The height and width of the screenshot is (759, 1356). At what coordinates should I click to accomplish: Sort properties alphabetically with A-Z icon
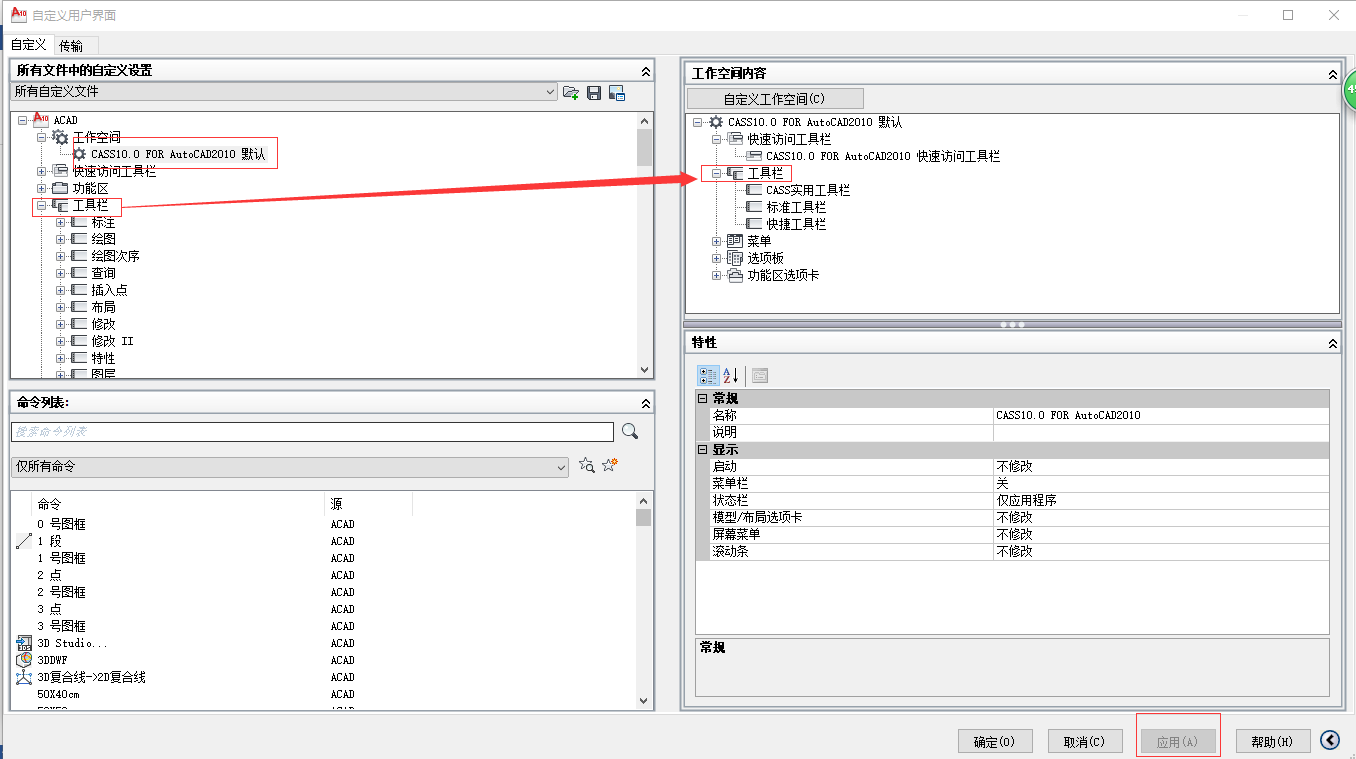(730, 375)
